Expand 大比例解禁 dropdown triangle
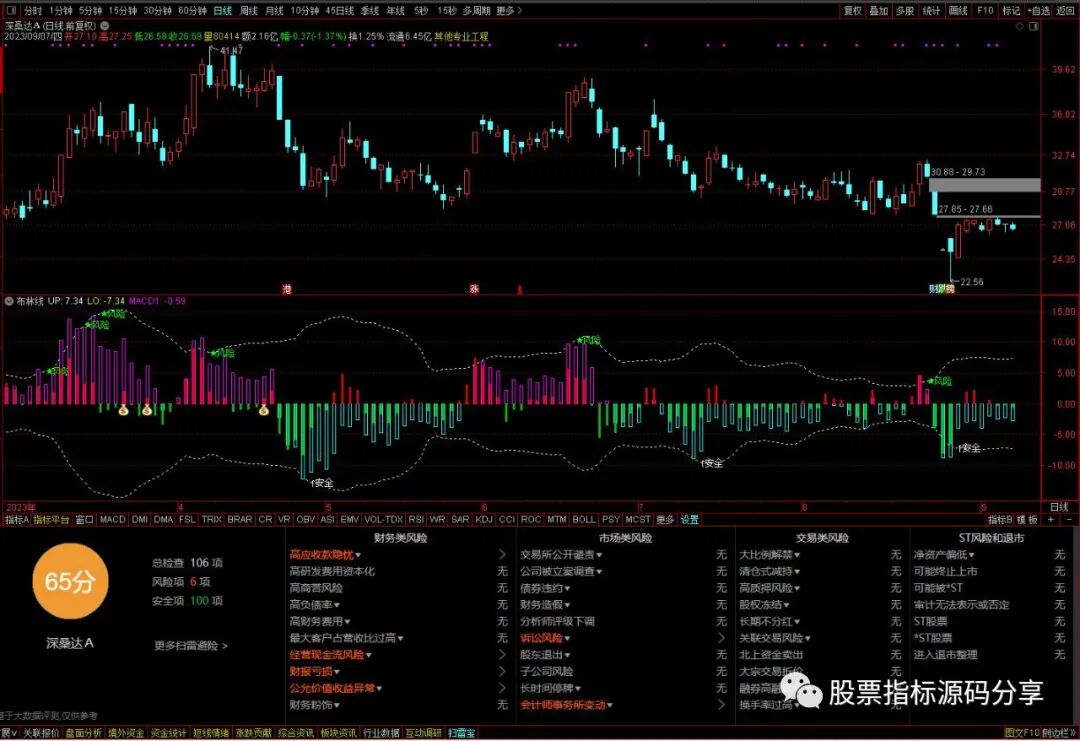The image size is (1080, 741). (x=797, y=555)
